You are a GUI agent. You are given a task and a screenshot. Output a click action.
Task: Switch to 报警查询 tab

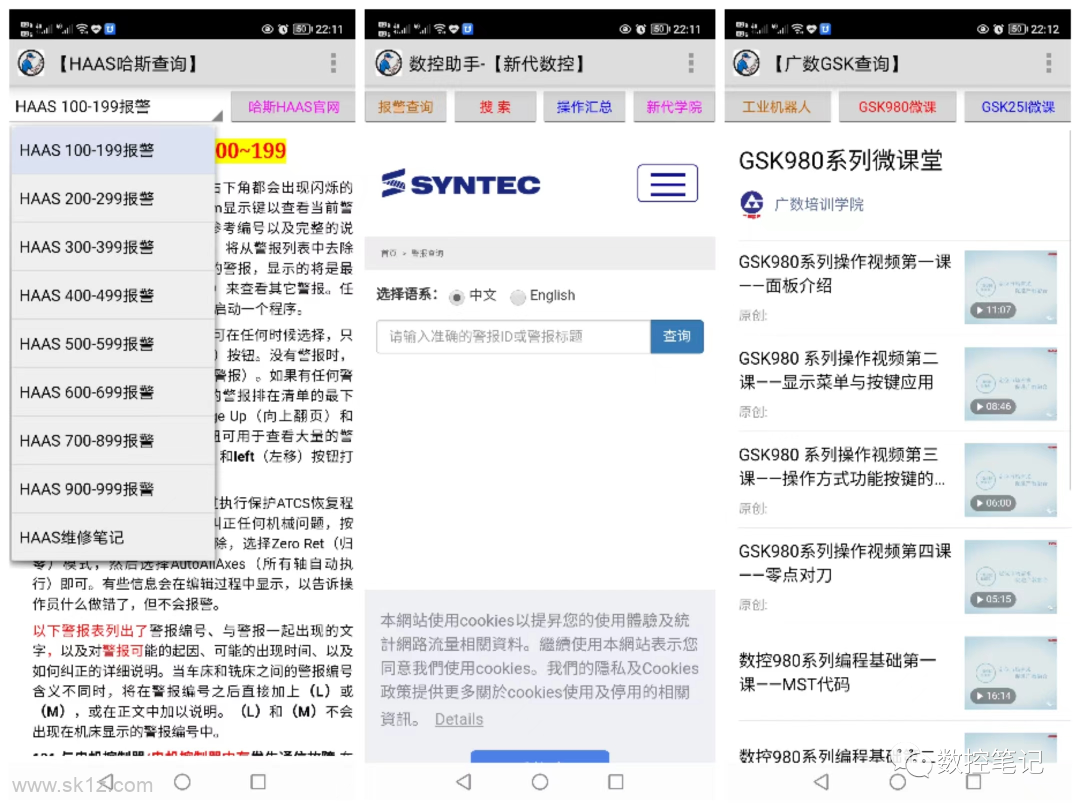[406, 107]
